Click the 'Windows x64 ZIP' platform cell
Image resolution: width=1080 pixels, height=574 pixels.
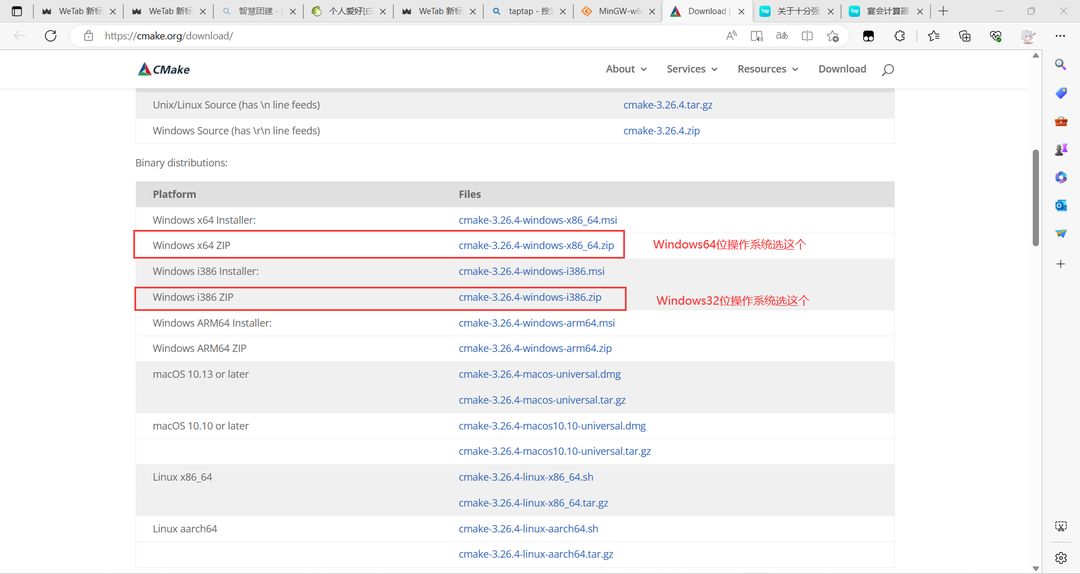[x=191, y=245]
